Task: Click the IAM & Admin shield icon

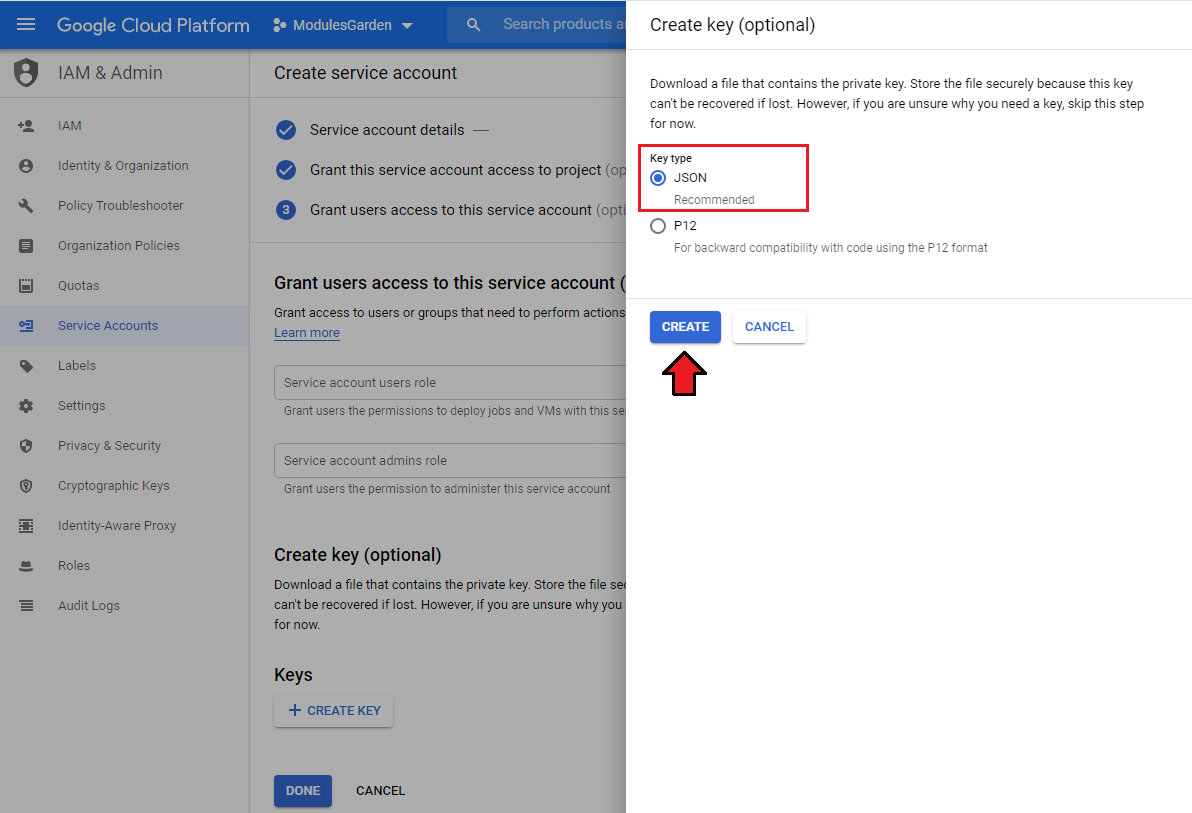Action: pyautogui.click(x=26, y=73)
